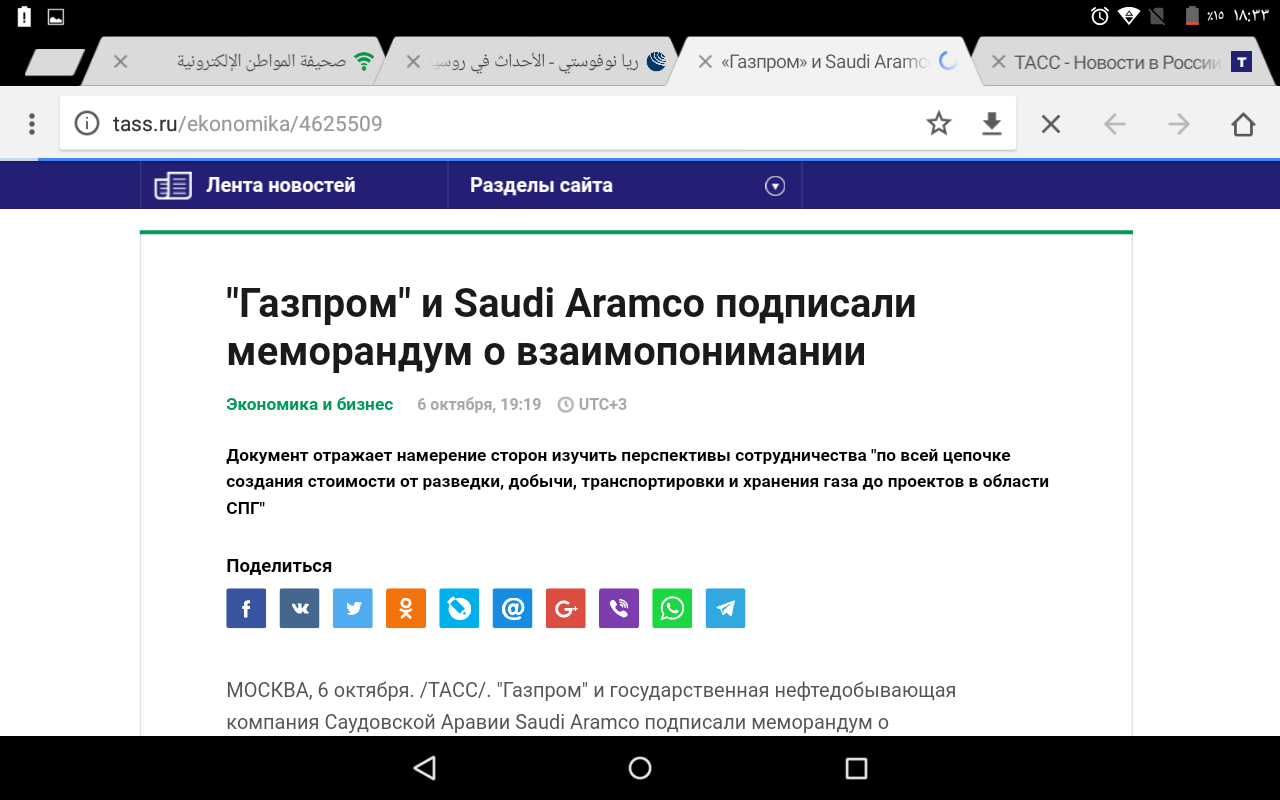1280x800 pixels.
Task: Bookmark page with star icon
Action: click(938, 124)
